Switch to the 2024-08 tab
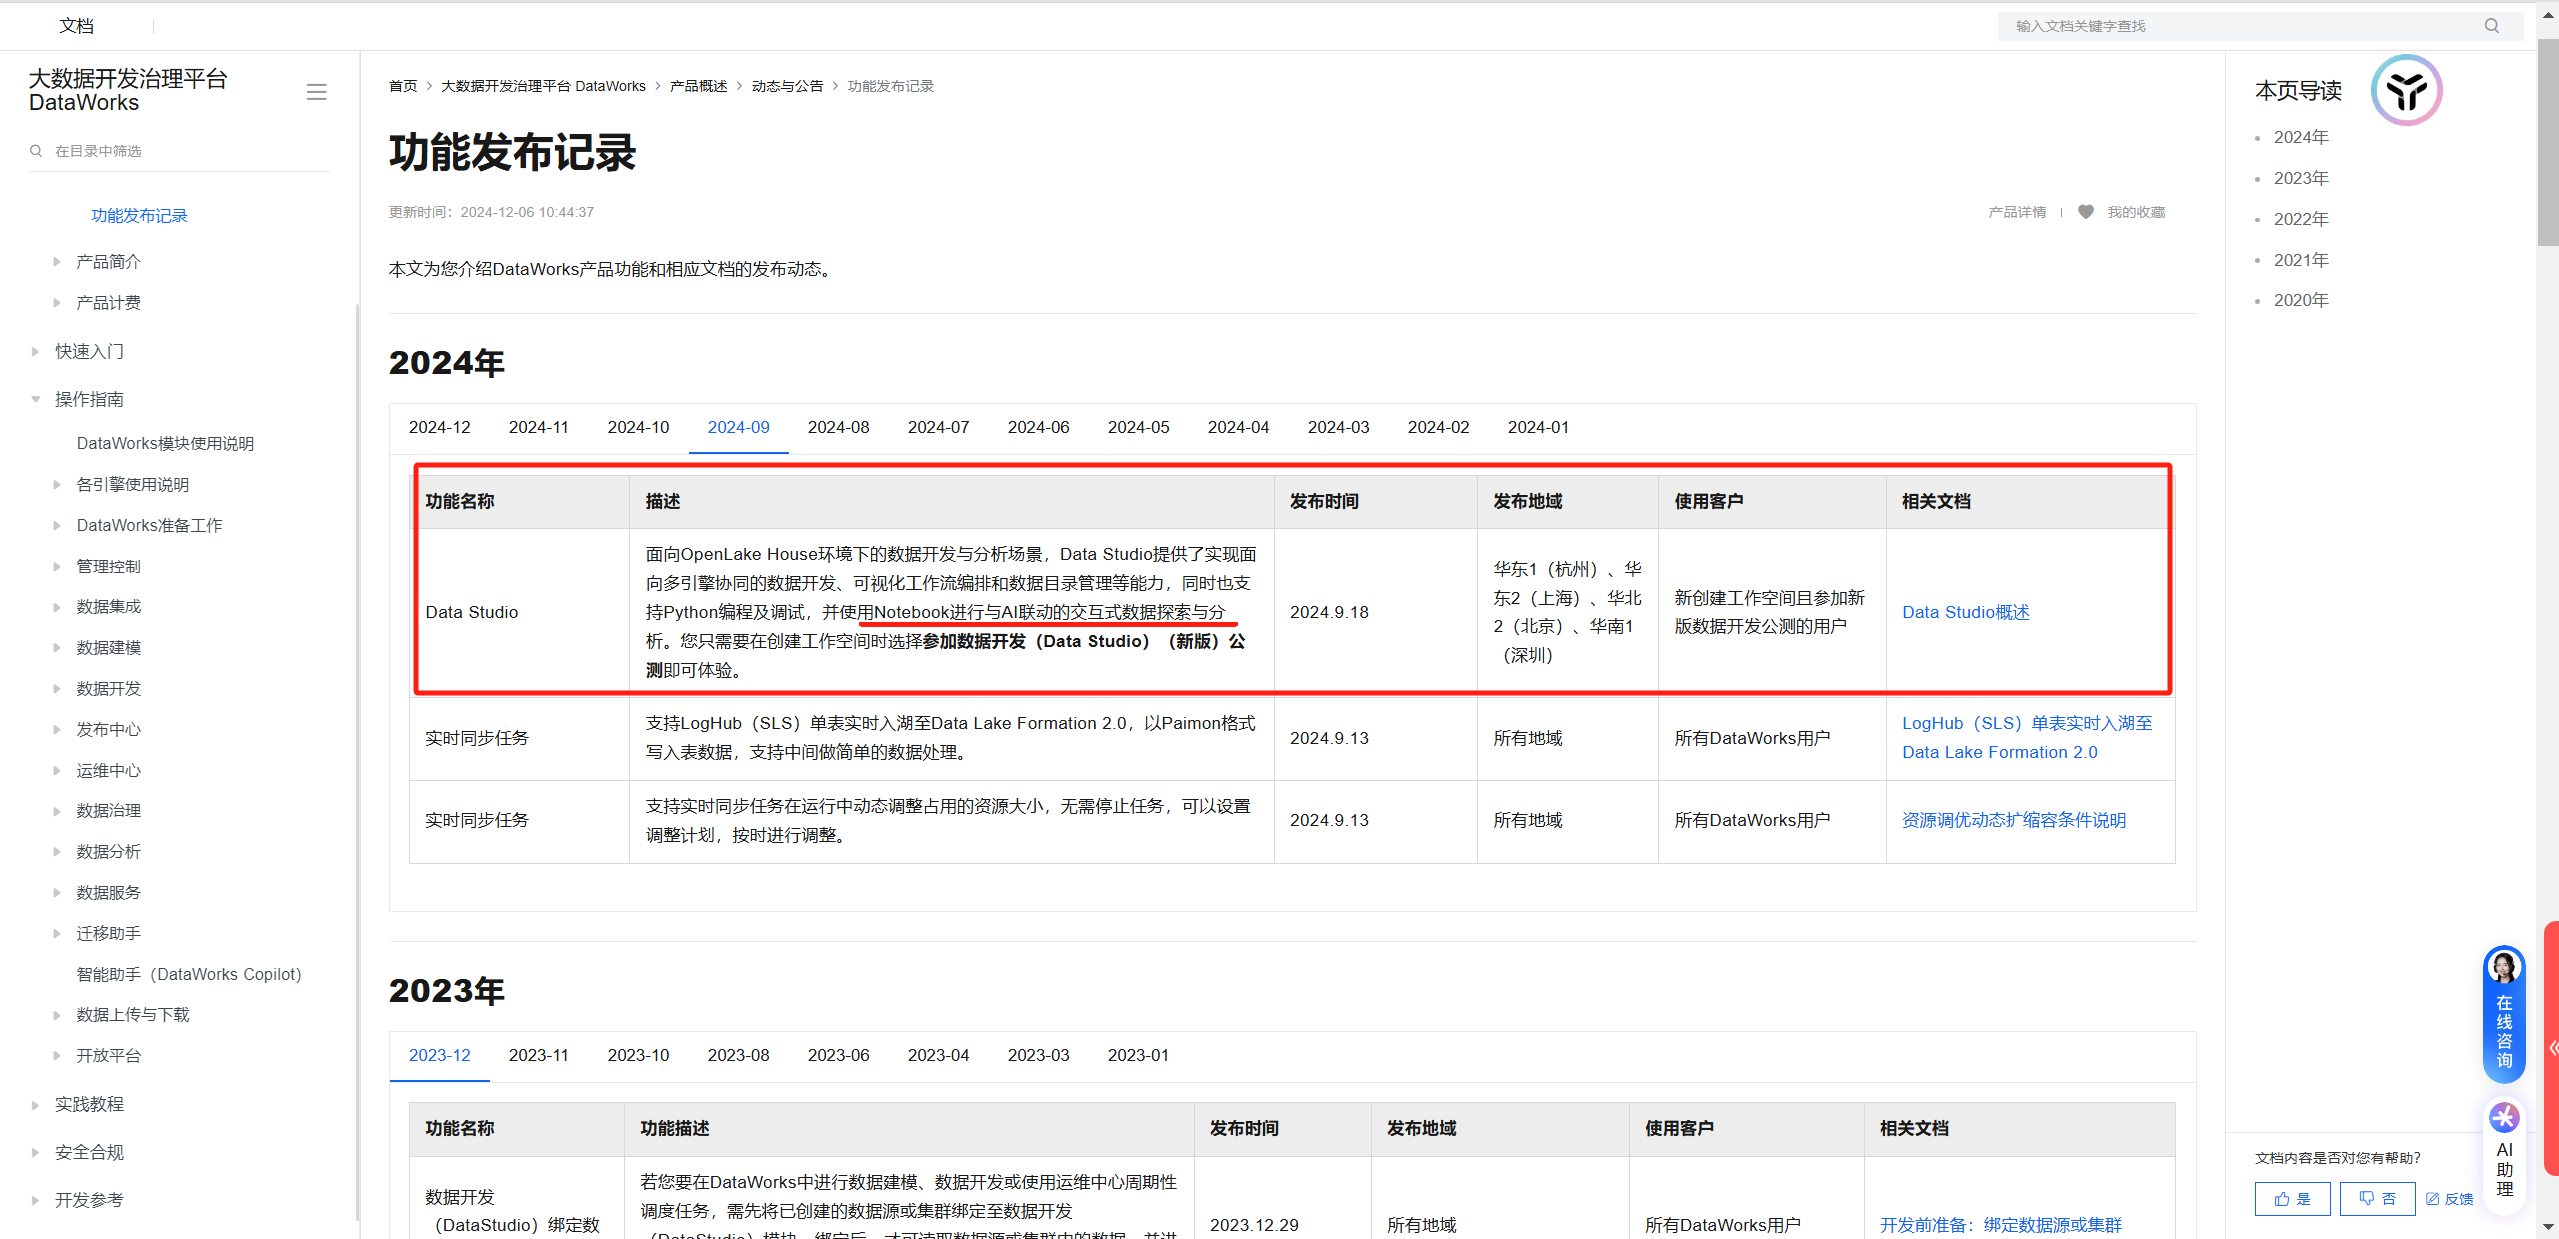The width and height of the screenshot is (2559, 1239). pos(838,426)
